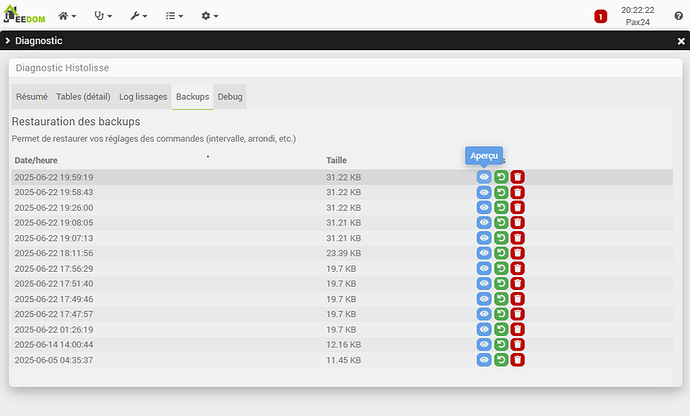The image size is (690, 416).
Task: Switch to the Tables (détail) tab
Action: 83,96
